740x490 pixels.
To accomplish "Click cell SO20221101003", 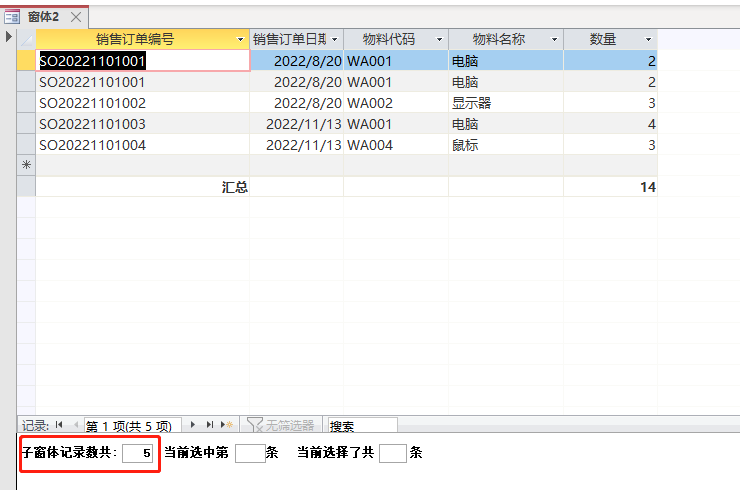I will click(x=143, y=124).
